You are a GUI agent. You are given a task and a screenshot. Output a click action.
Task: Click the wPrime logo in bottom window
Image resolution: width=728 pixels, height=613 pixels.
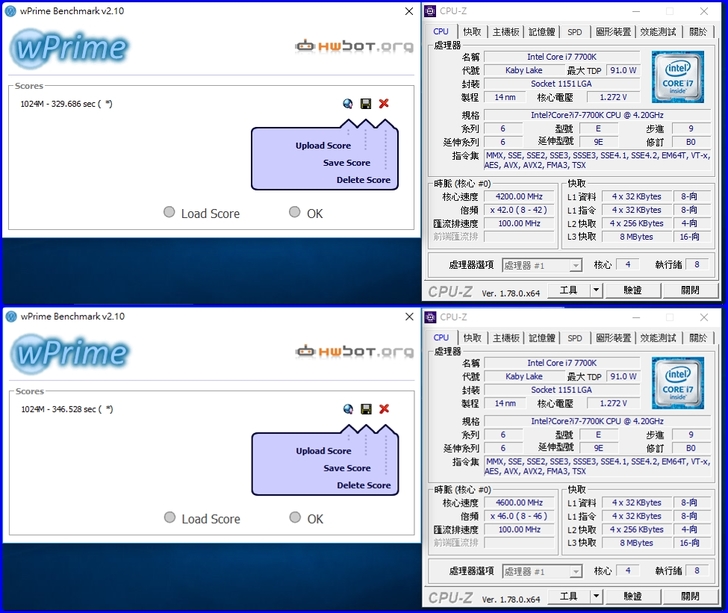coord(70,353)
